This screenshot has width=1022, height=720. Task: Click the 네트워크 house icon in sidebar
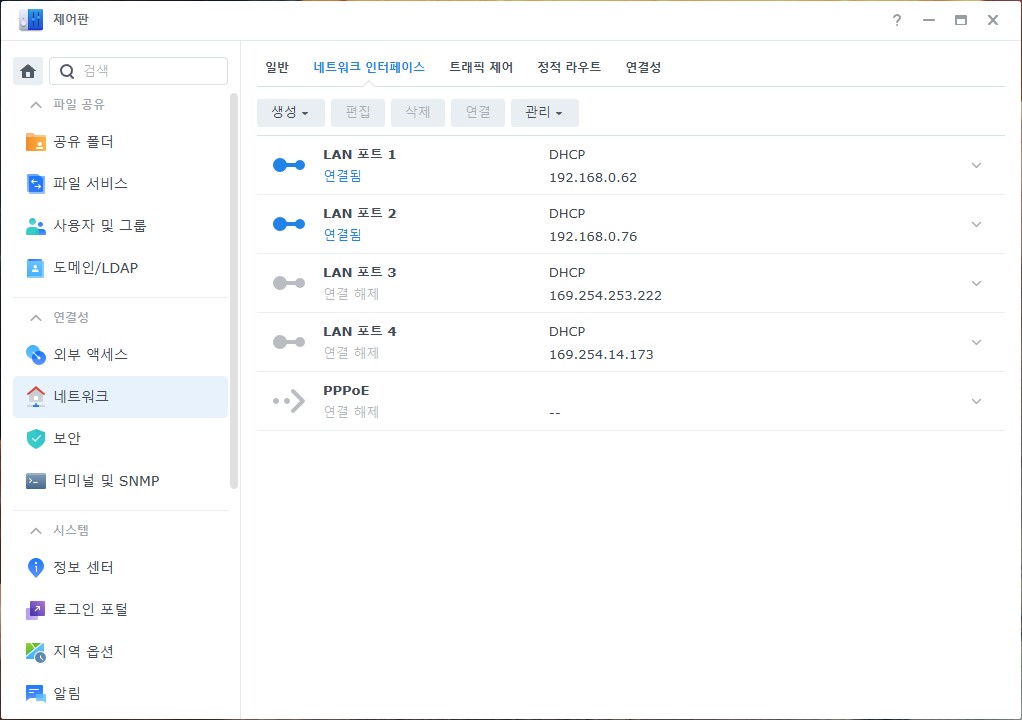[35, 396]
